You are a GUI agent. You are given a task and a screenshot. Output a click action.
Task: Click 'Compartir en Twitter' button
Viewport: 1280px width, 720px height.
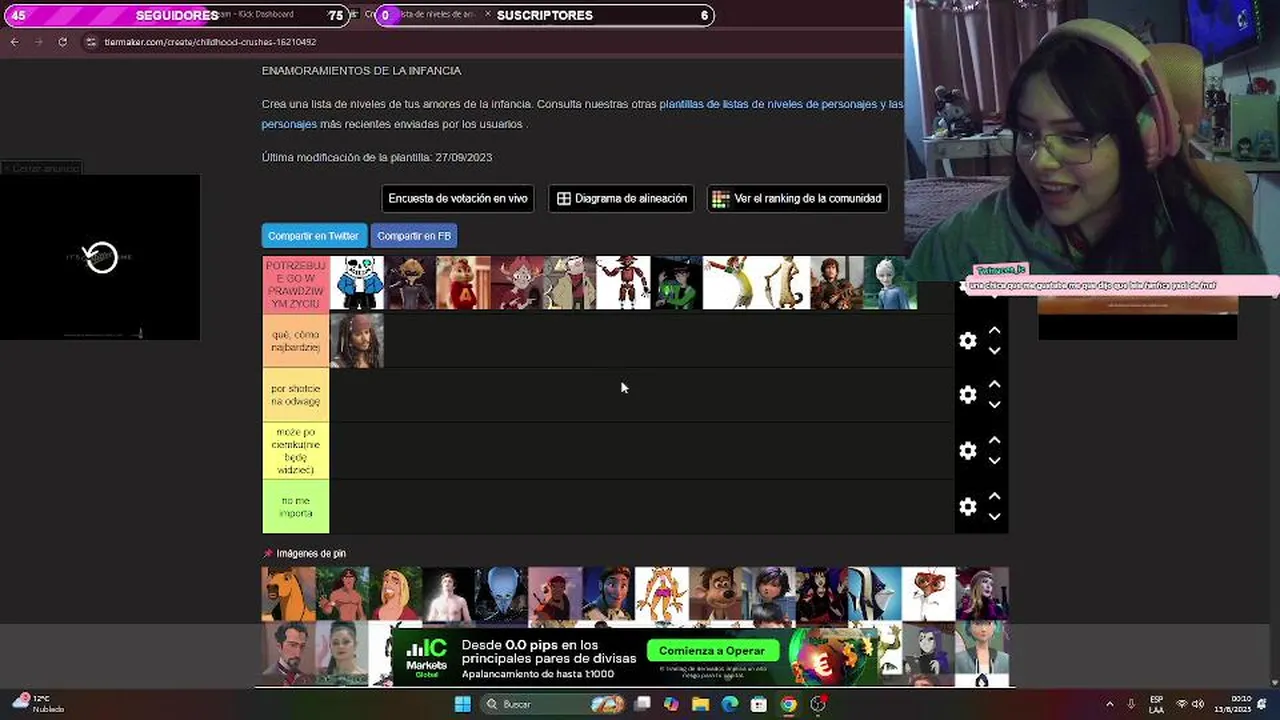[x=313, y=236]
